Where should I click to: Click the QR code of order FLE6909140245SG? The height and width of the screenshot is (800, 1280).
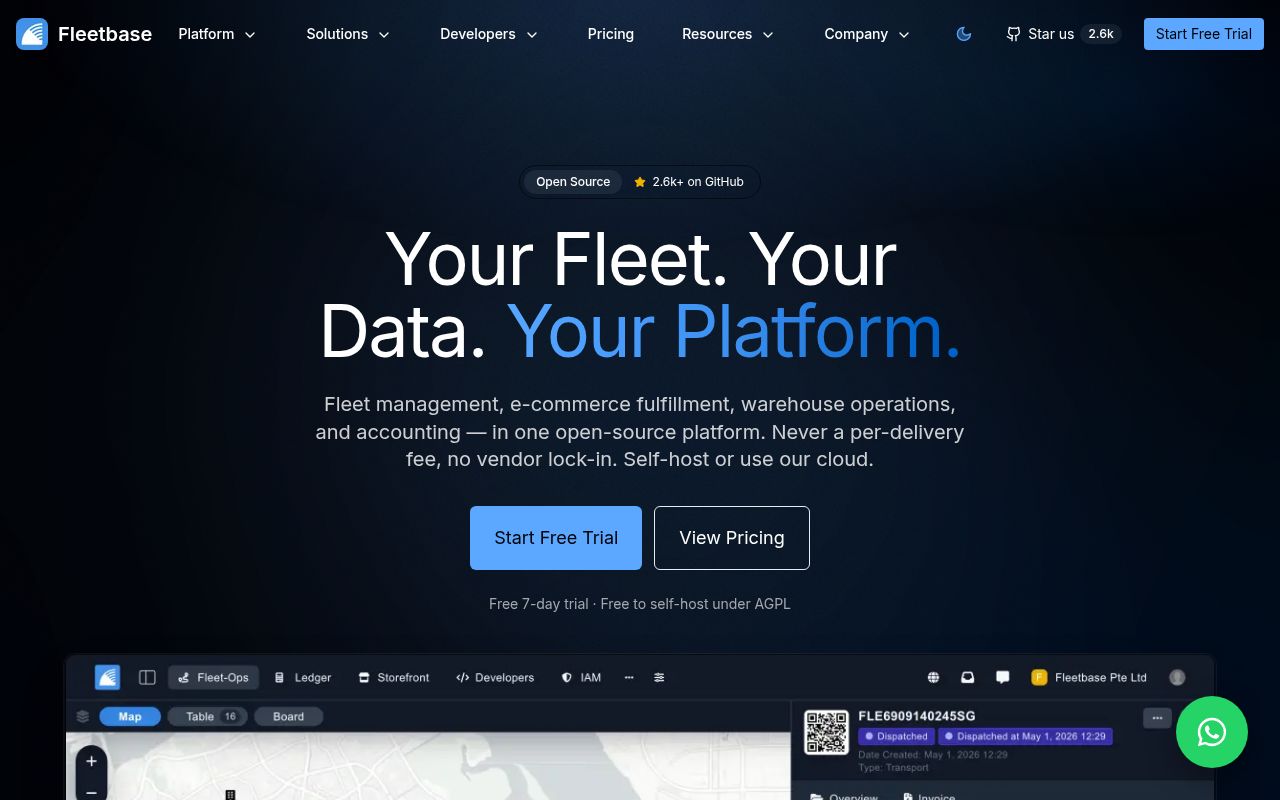(x=827, y=732)
